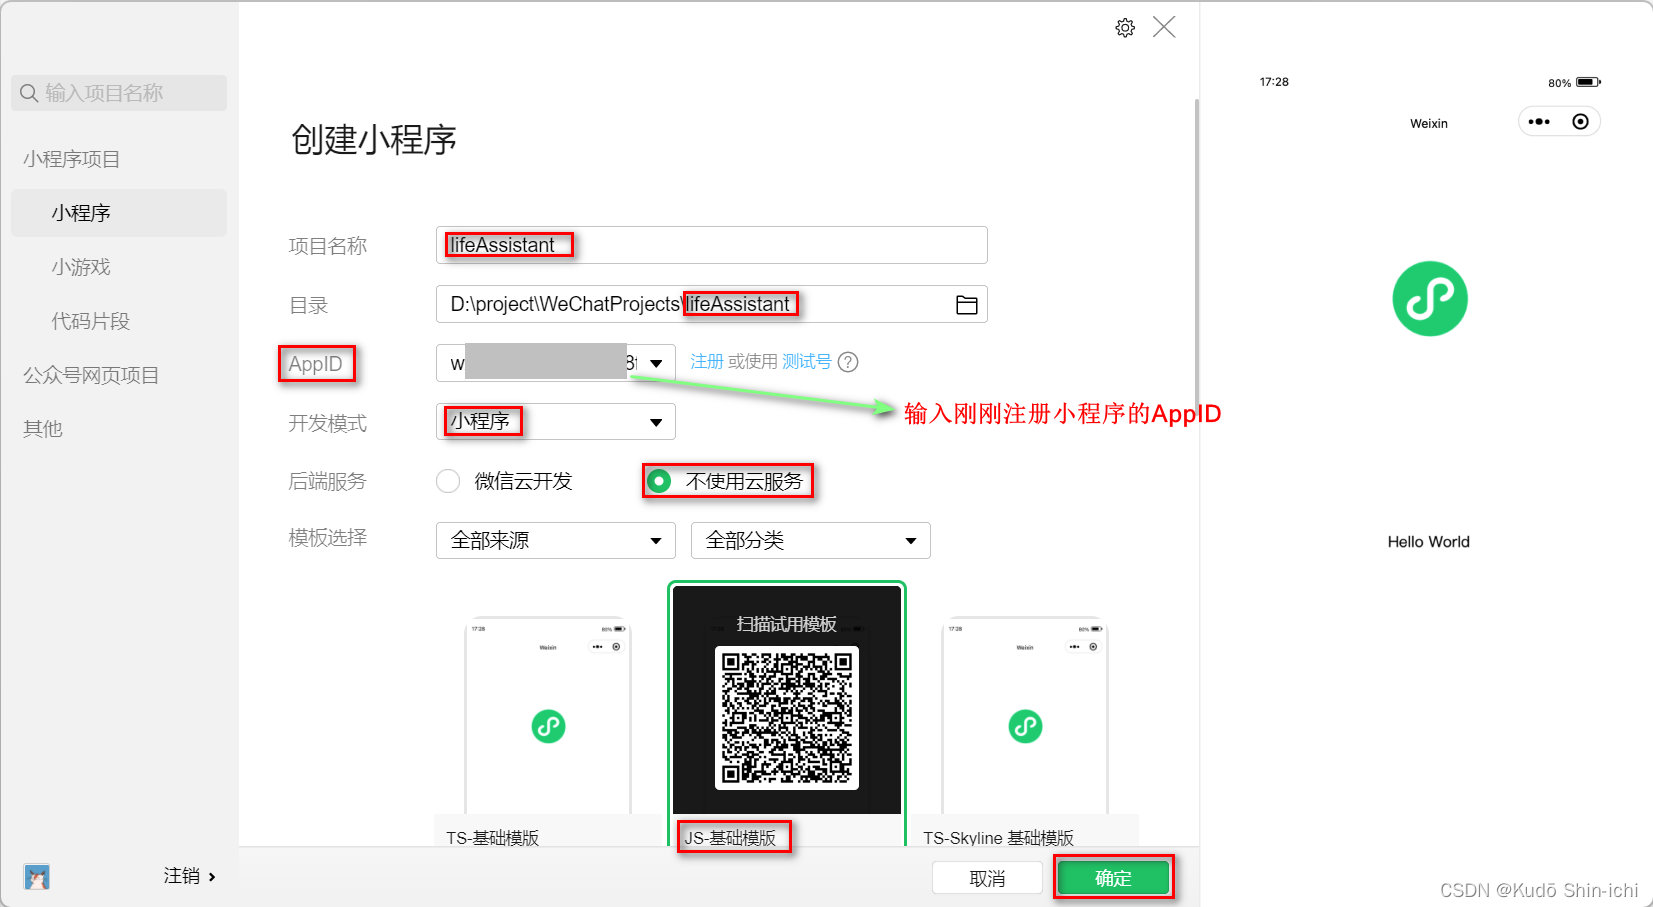Image resolution: width=1653 pixels, height=907 pixels.
Task: Click the 创建小程序 heading
Action: (374, 139)
